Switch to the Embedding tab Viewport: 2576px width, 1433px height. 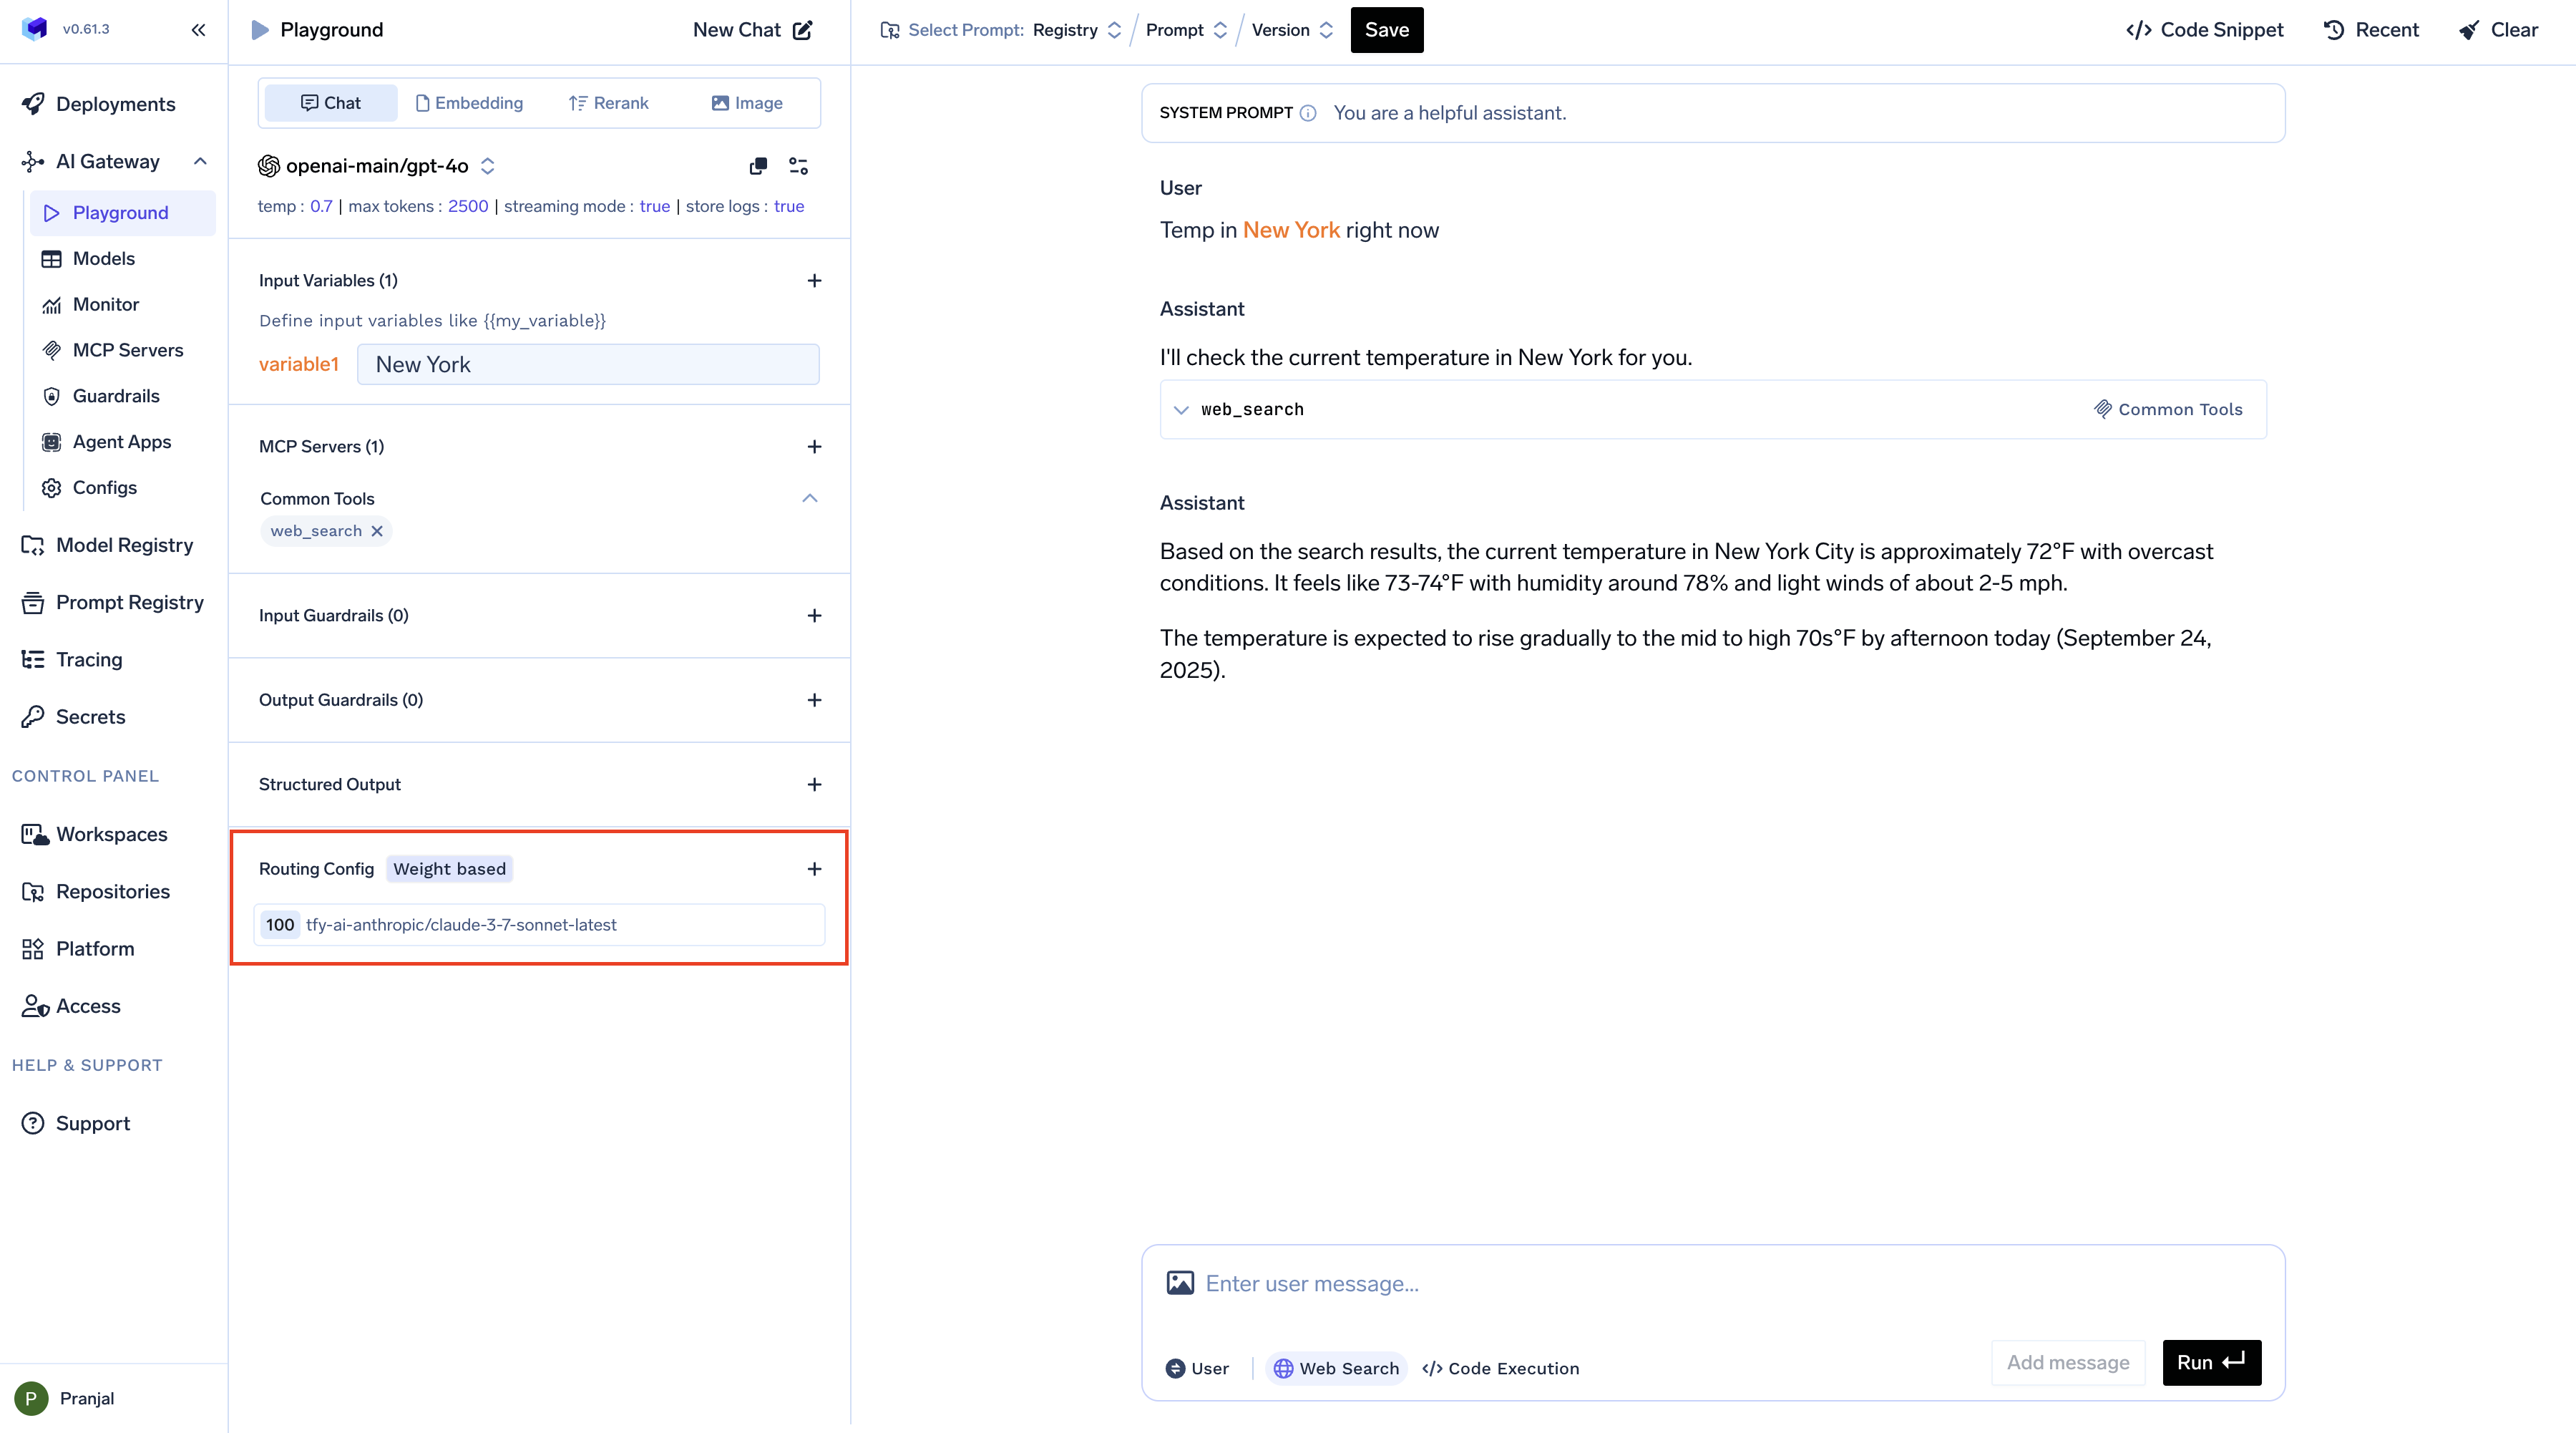469,103
